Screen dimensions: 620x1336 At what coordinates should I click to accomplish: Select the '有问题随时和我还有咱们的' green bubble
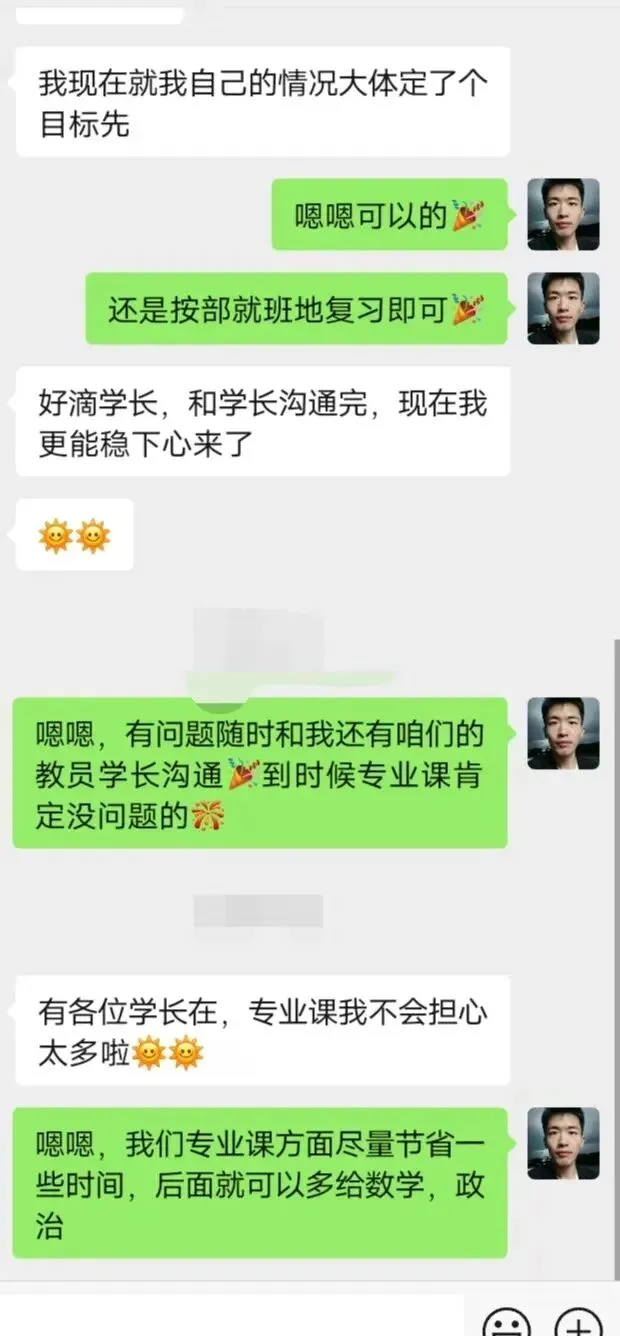260,773
